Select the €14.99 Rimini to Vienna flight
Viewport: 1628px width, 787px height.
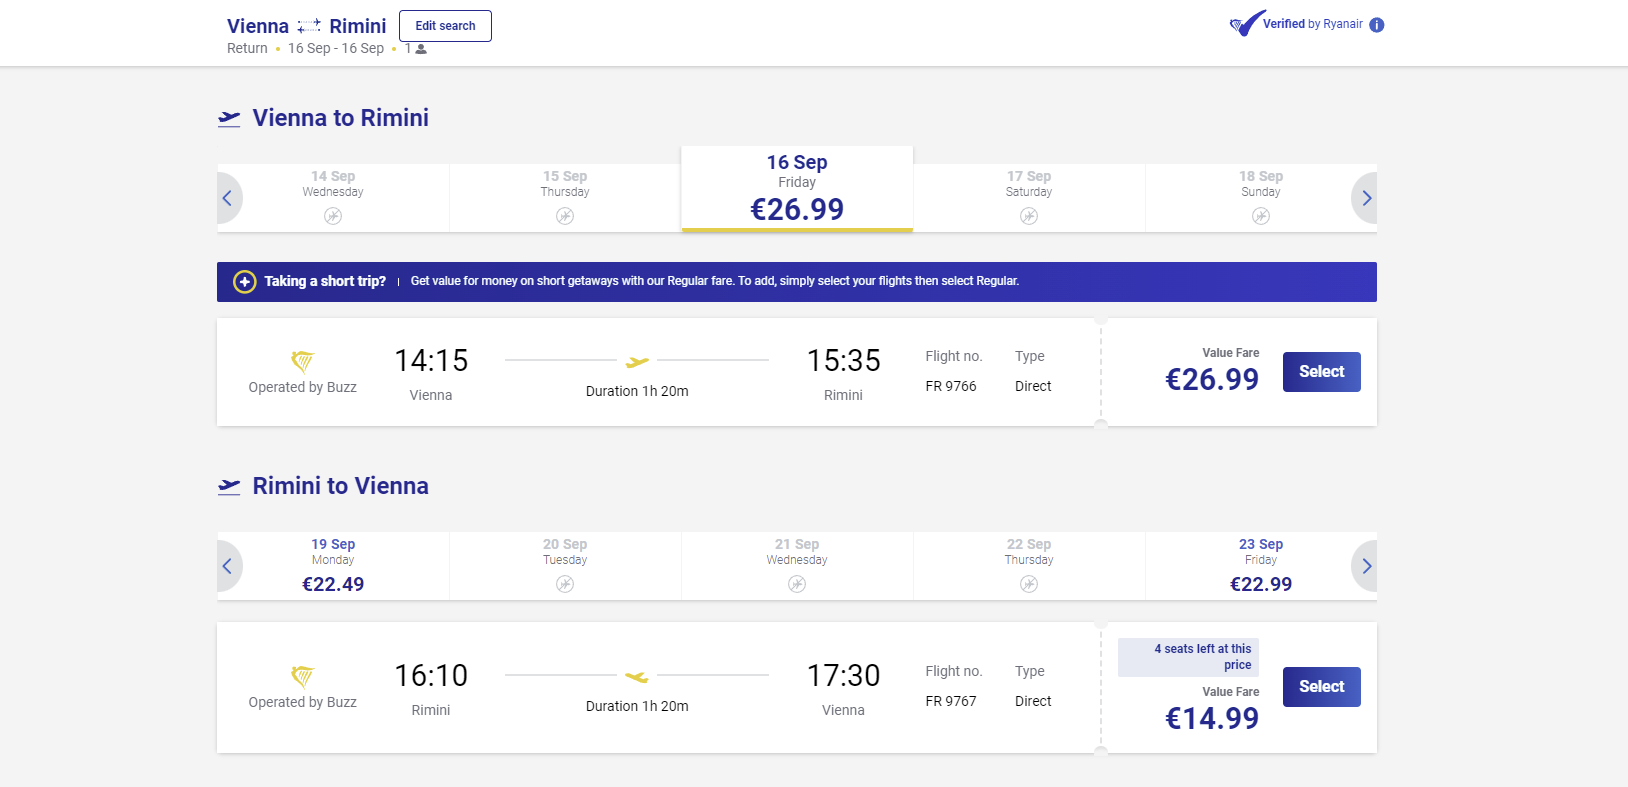[x=1321, y=687]
